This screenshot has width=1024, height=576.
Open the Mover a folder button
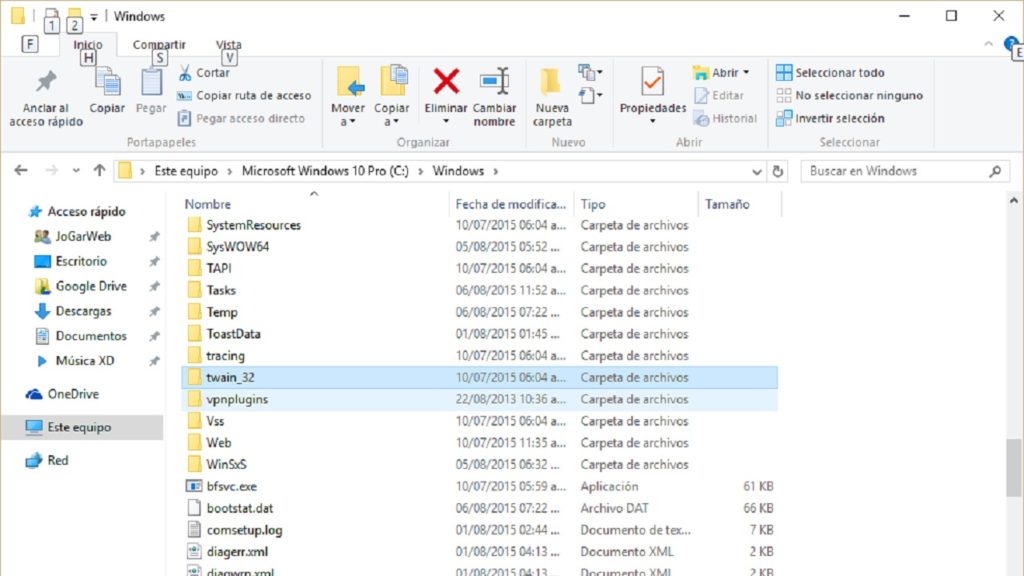point(348,97)
